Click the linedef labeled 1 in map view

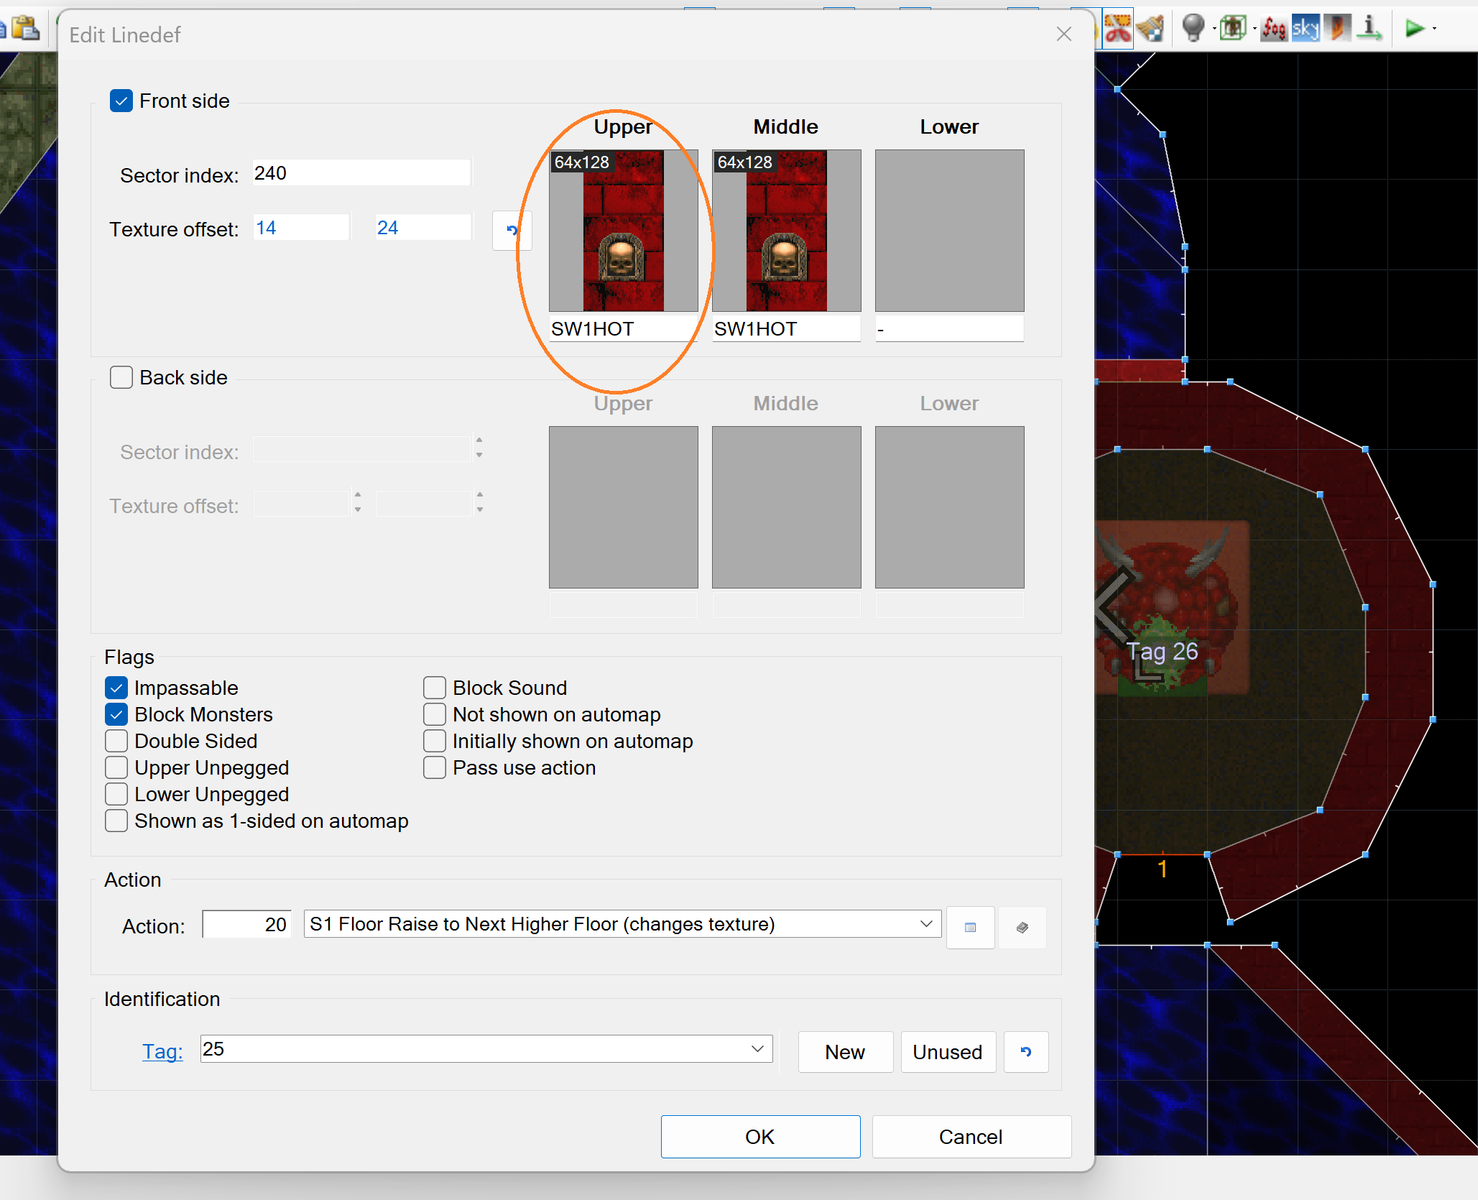(1162, 855)
